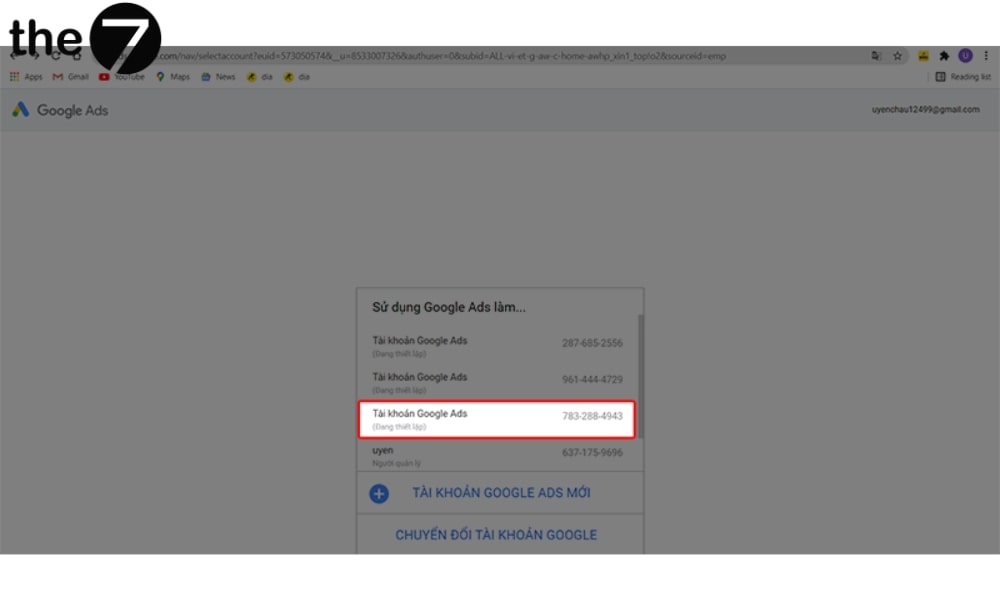Open the Chrome profile avatar

point(965,56)
